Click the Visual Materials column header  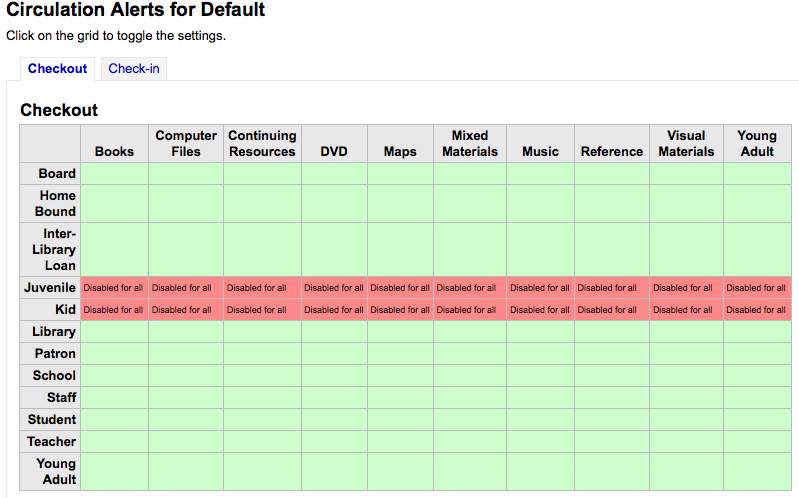[x=686, y=143]
